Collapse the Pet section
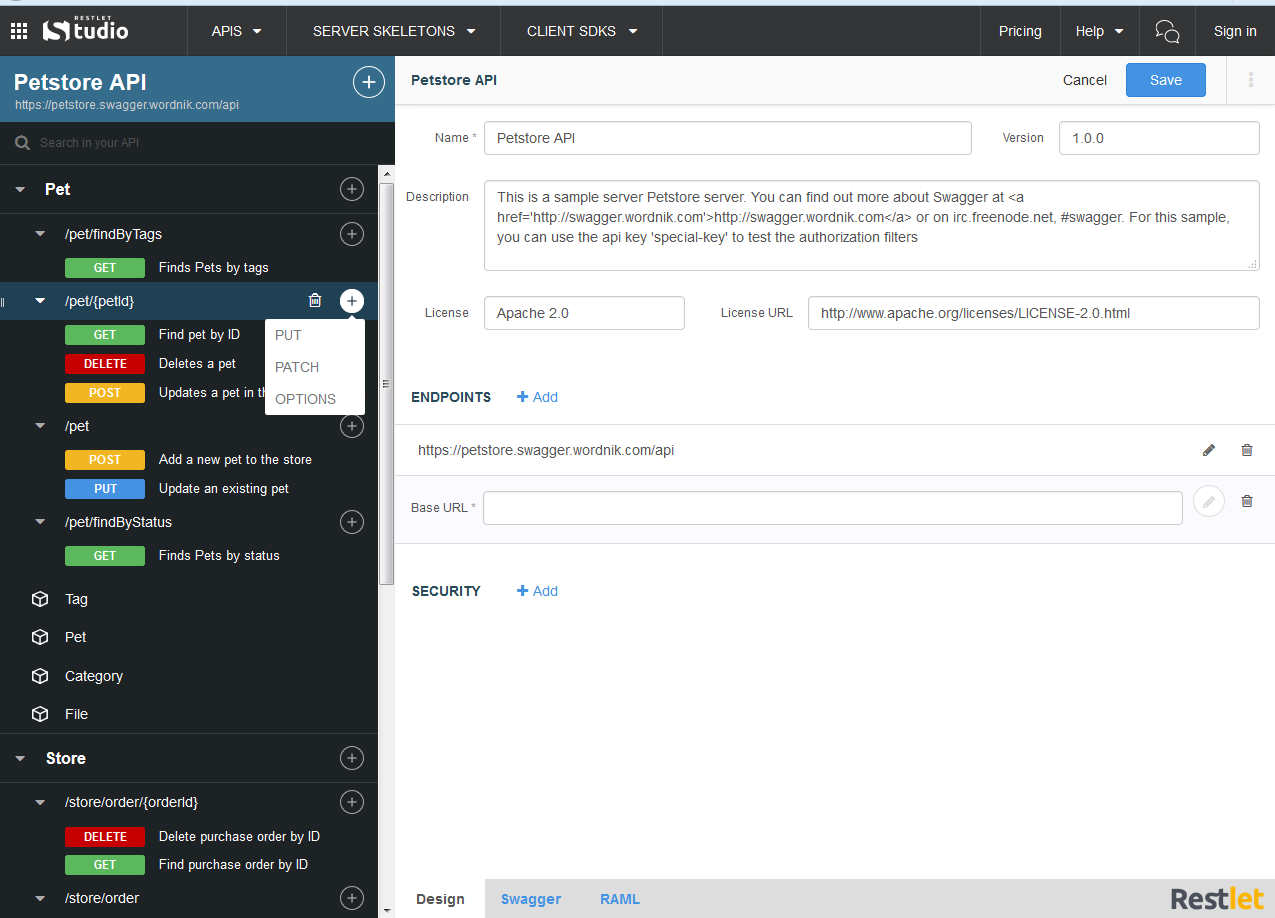Image resolution: width=1275 pixels, height=918 pixels. pos(20,190)
